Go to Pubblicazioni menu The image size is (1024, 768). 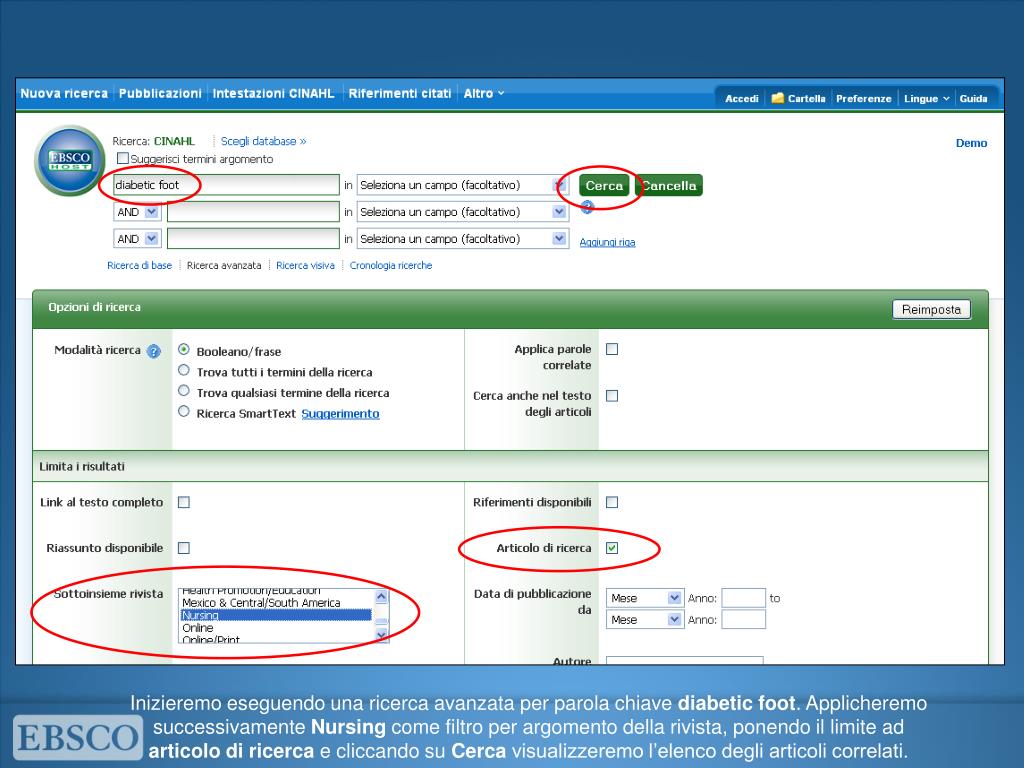pos(160,93)
